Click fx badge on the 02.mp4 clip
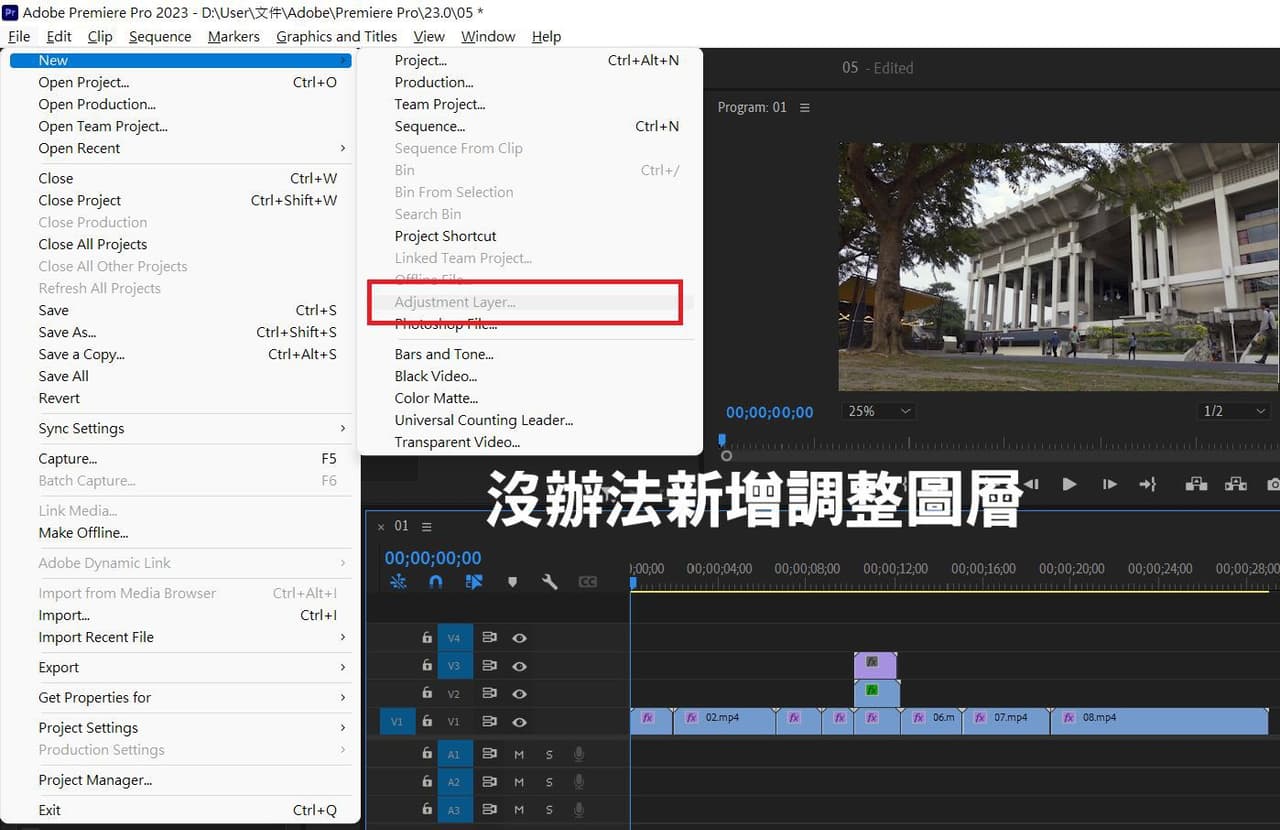1280x830 pixels. point(691,718)
